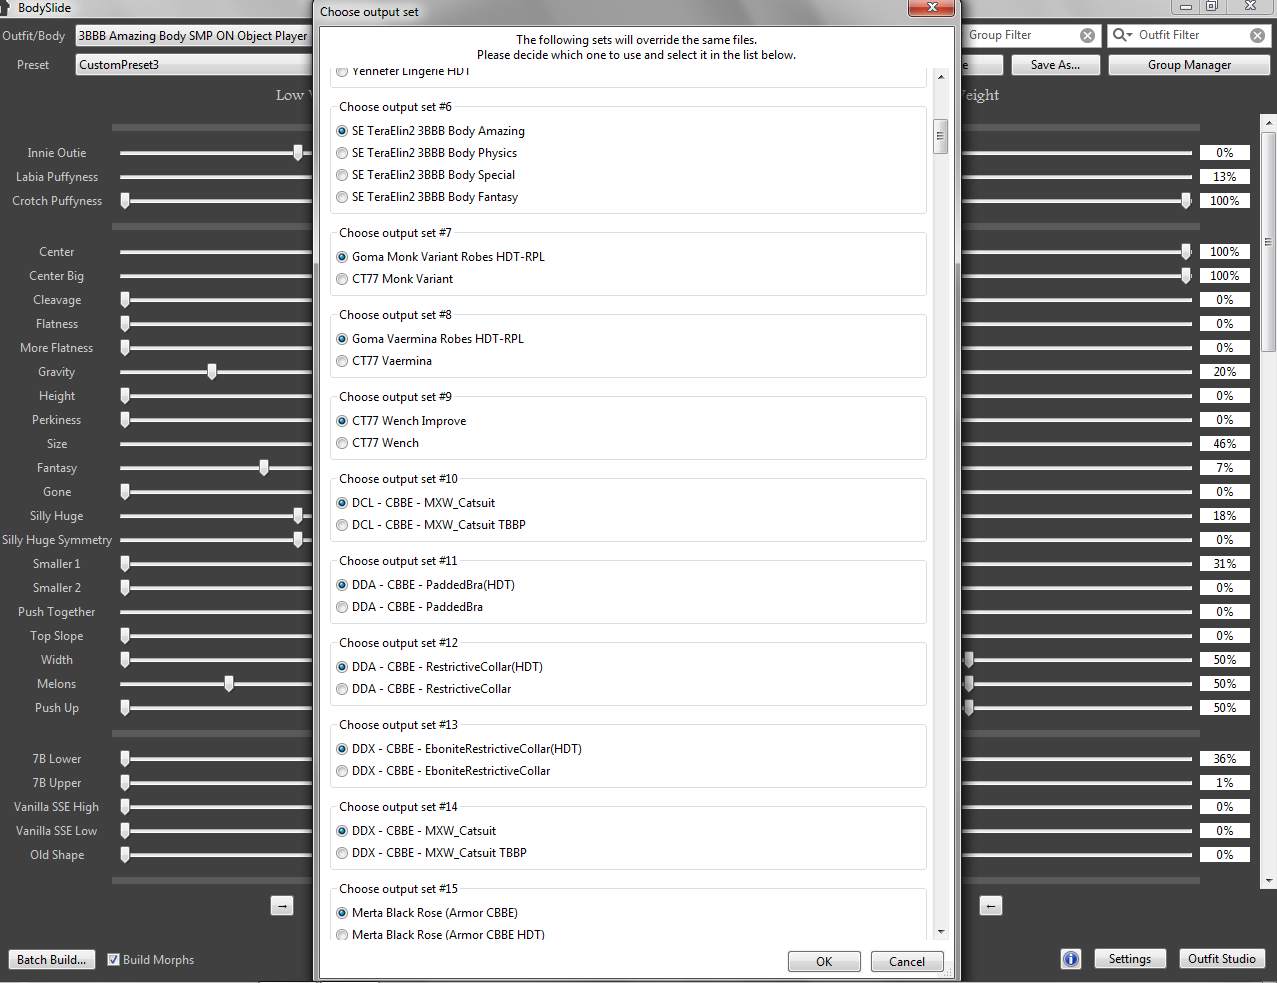Select DCL - CBBE - MXW_Catsuit TBBP option
1277x983 pixels.
pyautogui.click(x=343, y=525)
